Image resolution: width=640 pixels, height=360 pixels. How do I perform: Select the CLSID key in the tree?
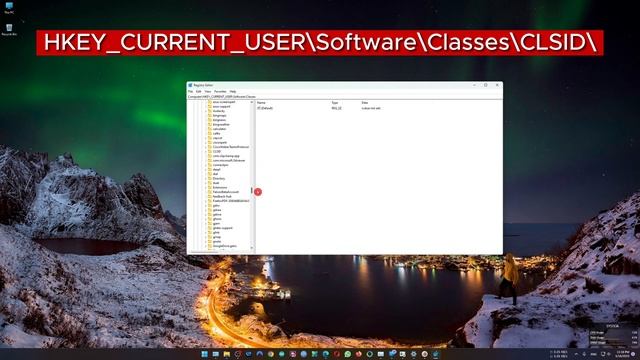(217, 151)
